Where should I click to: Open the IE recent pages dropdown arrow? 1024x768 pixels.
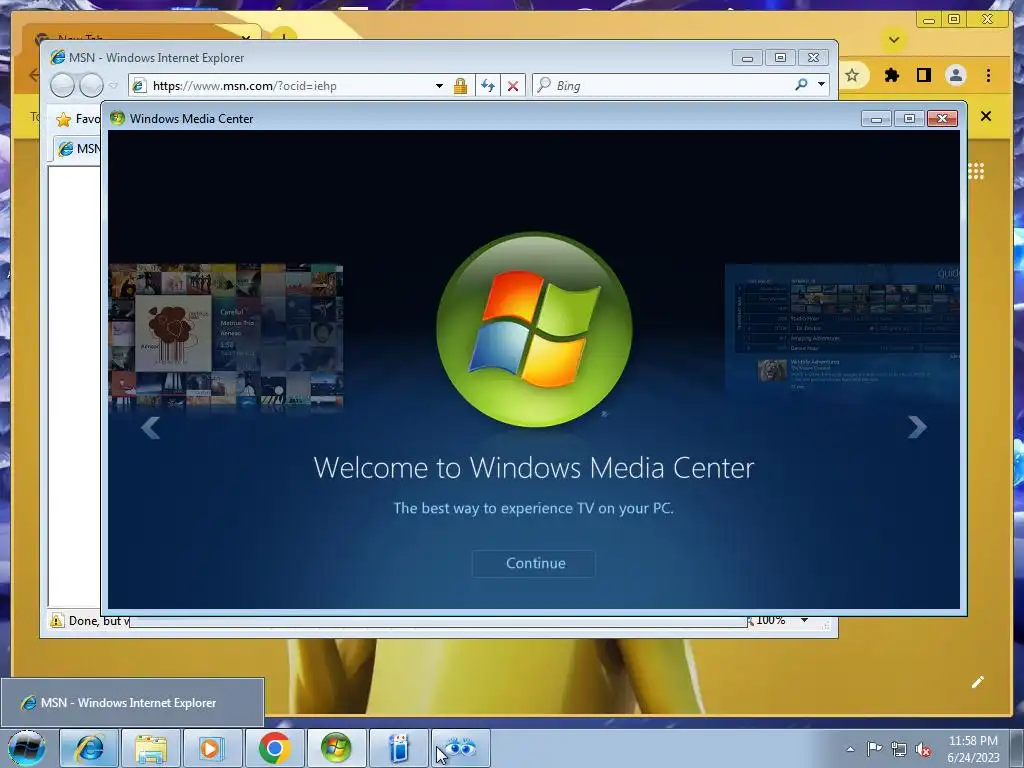[x=114, y=86]
